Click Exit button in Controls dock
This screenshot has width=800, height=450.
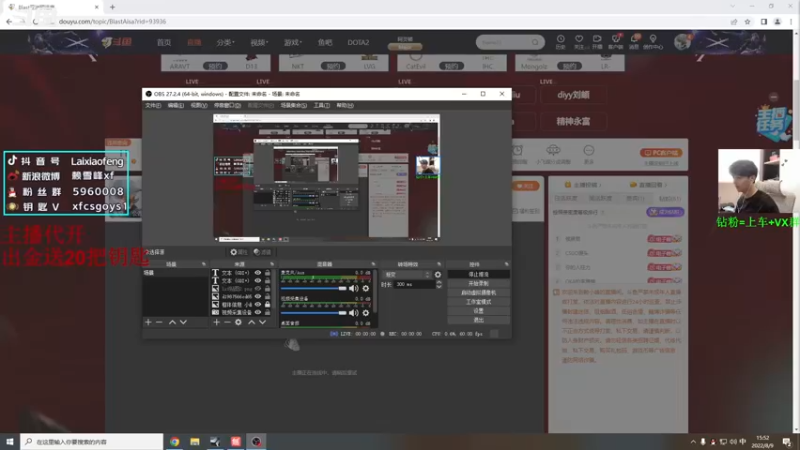click(478, 320)
